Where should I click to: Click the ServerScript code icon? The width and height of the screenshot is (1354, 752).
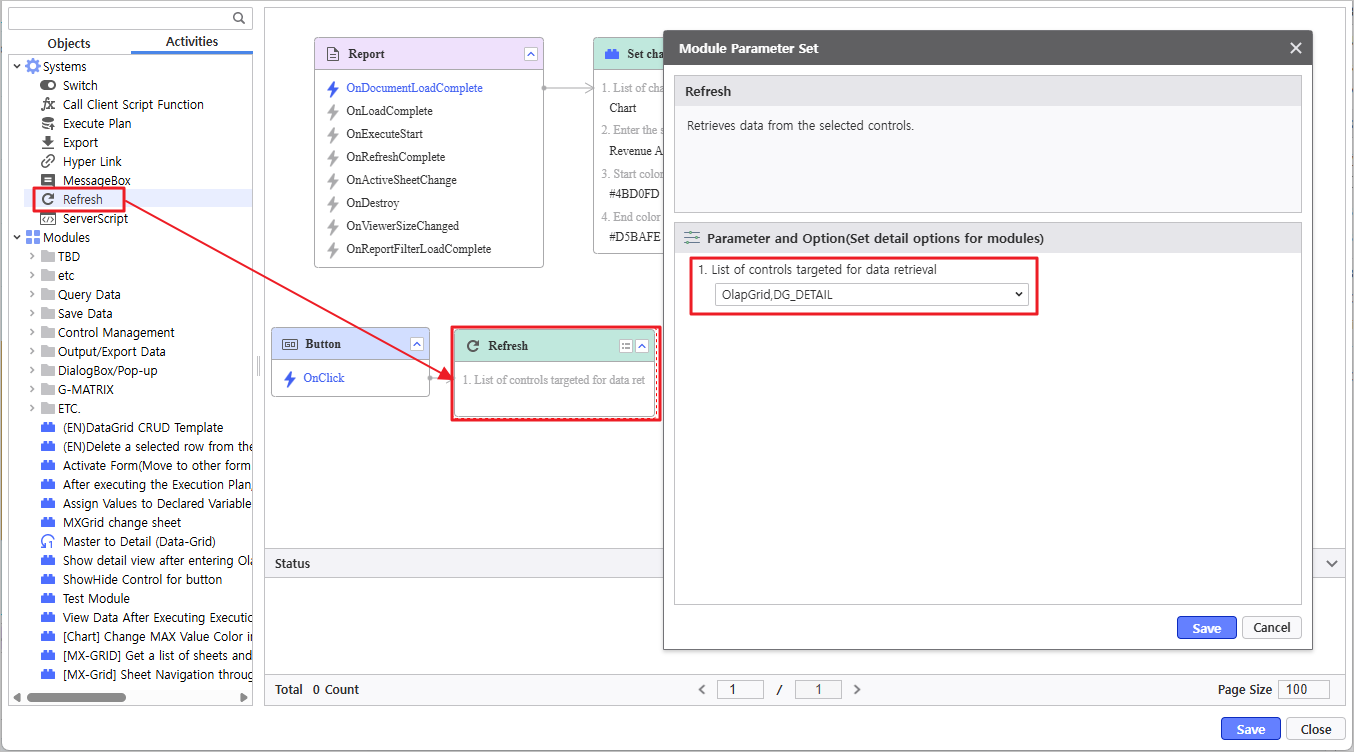(x=48, y=219)
